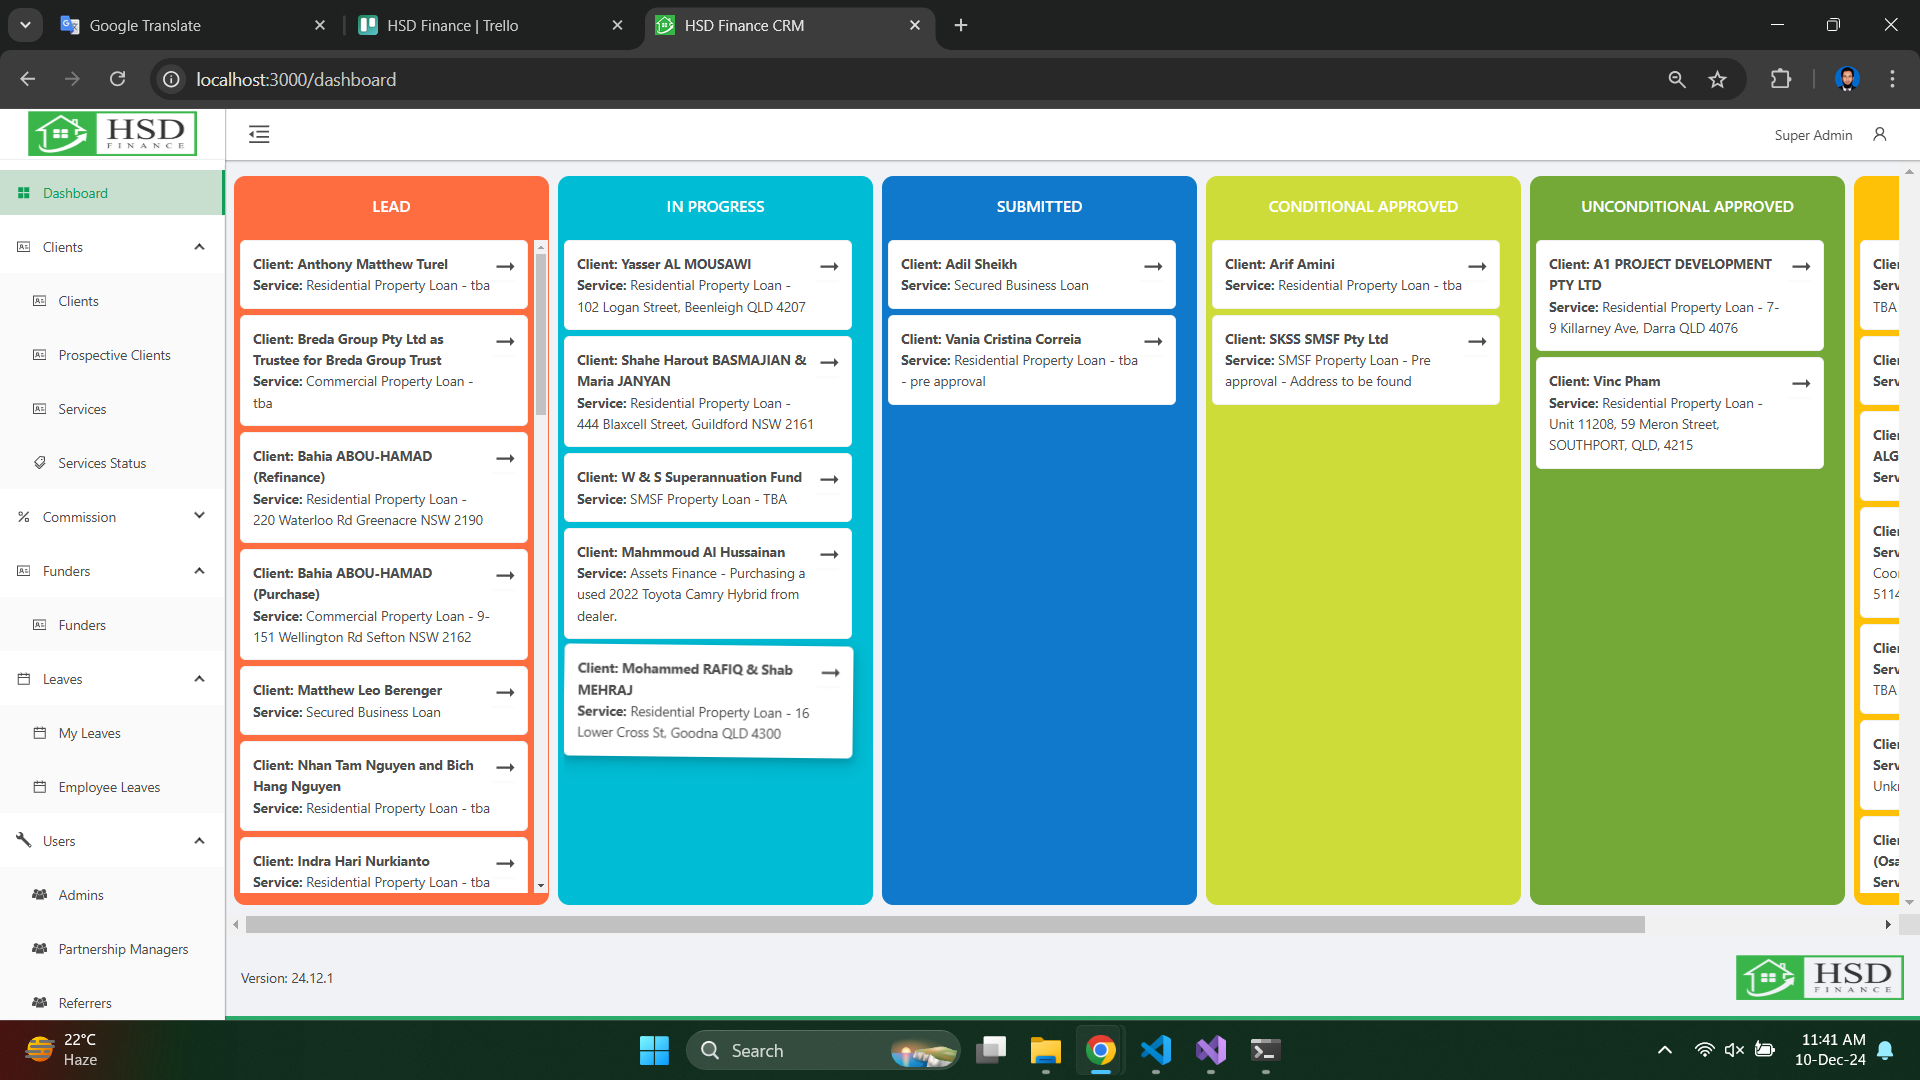Move Yasser AL MOUSAWI card with its arrow
The height and width of the screenshot is (1080, 1920).
(x=829, y=266)
